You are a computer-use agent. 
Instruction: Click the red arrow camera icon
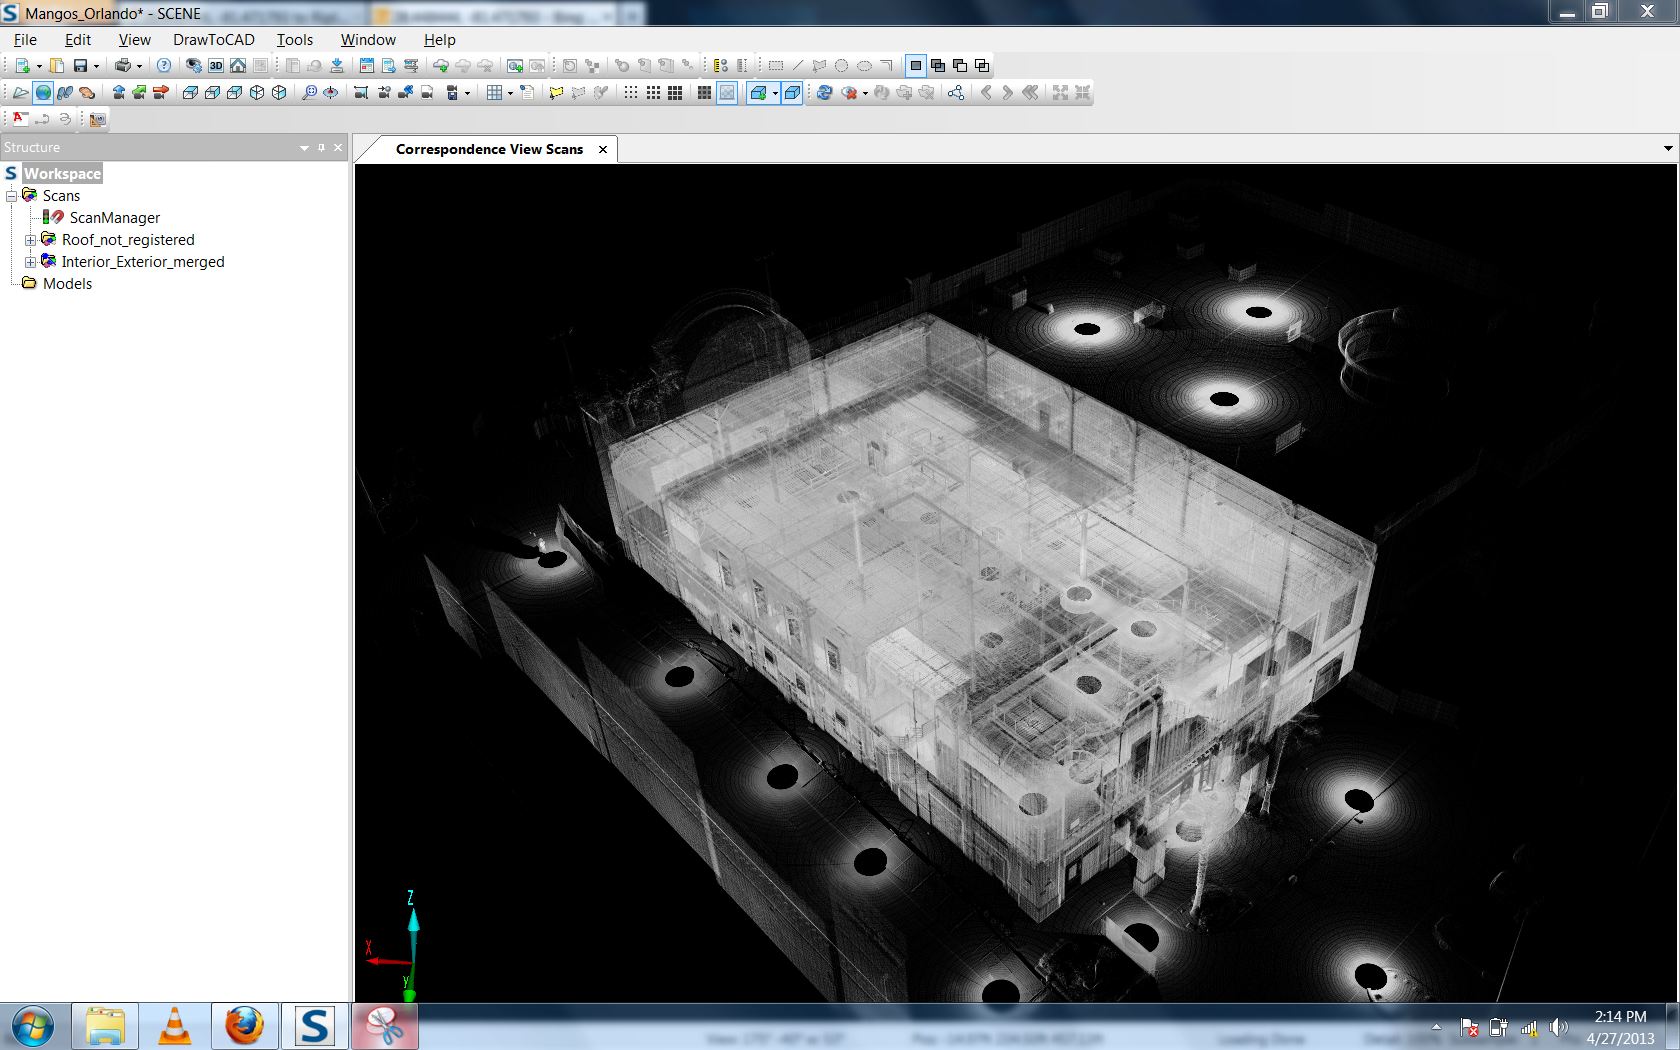point(161,92)
